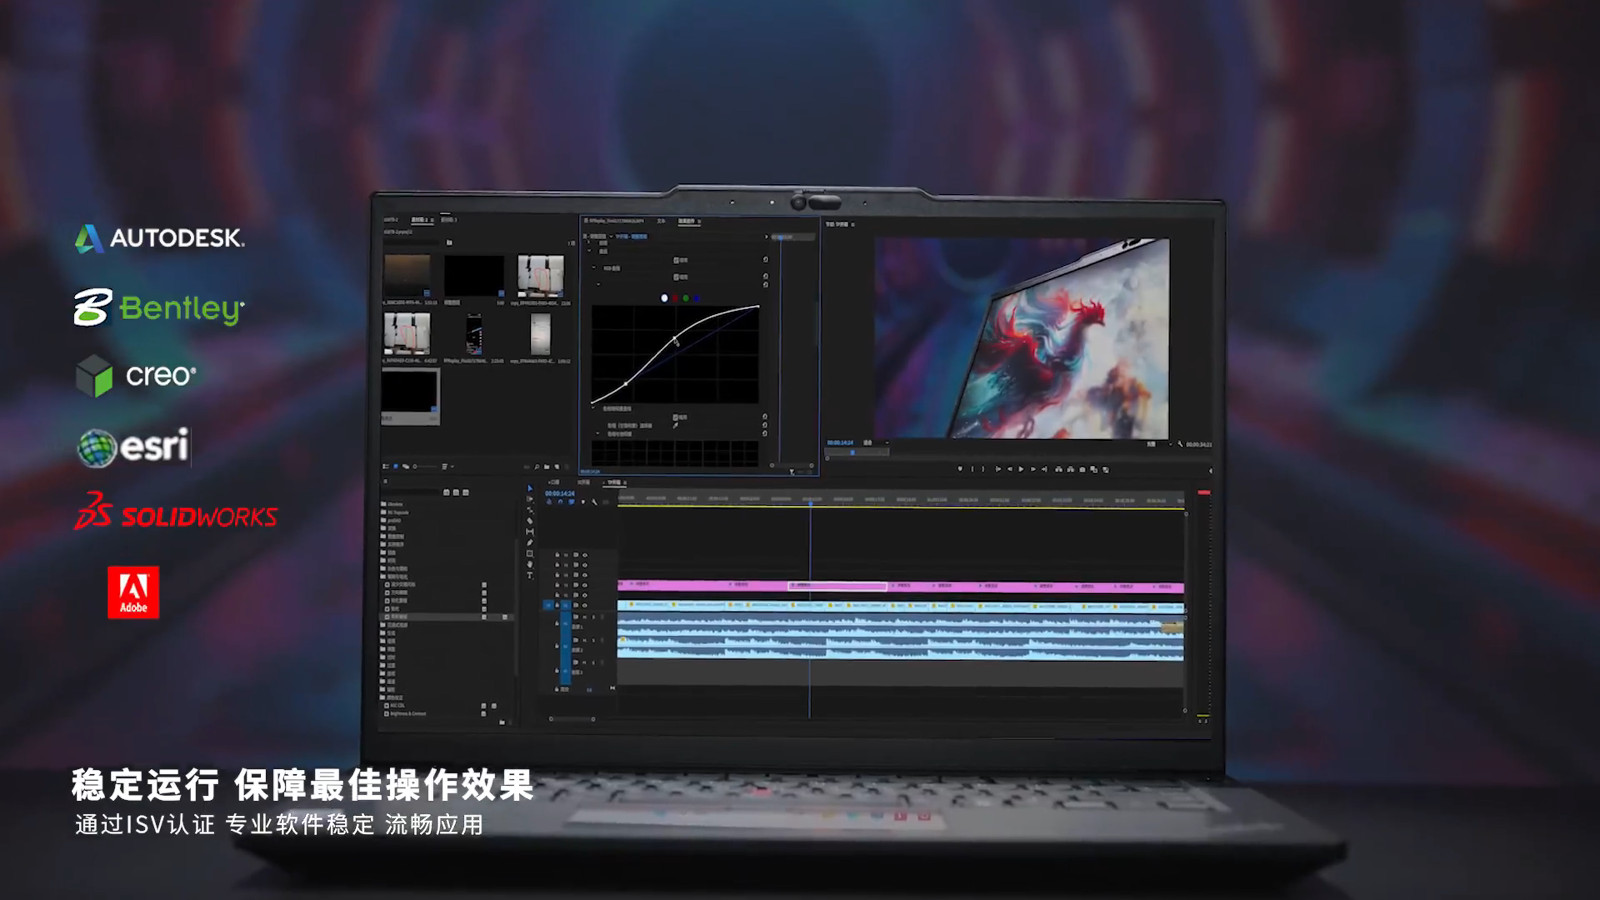This screenshot has height=900, width=1600.
Task: Select the Type (T) tool
Action: point(530,575)
